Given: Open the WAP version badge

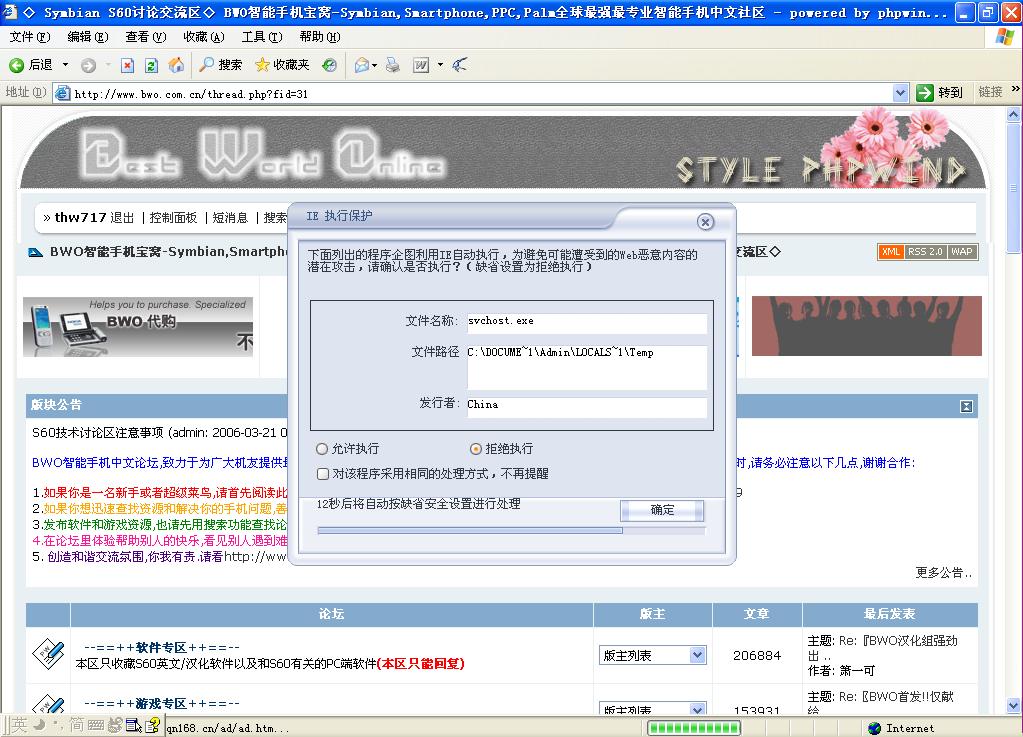Looking at the screenshot, I should 962,252.
